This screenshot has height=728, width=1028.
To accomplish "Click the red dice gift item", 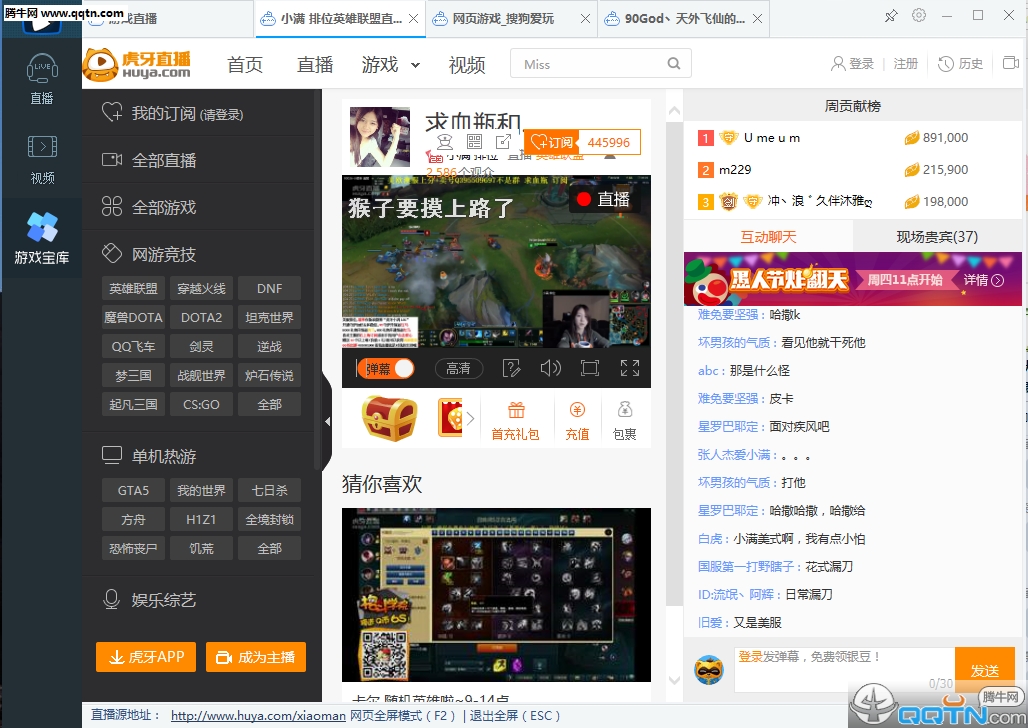I will (x=450, y=418).
